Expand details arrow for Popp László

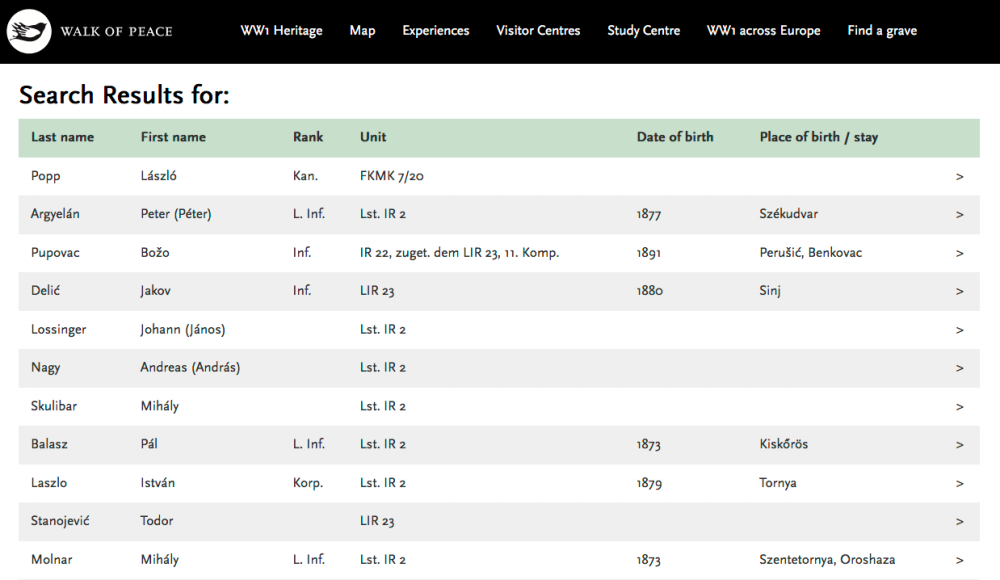click(x=959, y=176)
